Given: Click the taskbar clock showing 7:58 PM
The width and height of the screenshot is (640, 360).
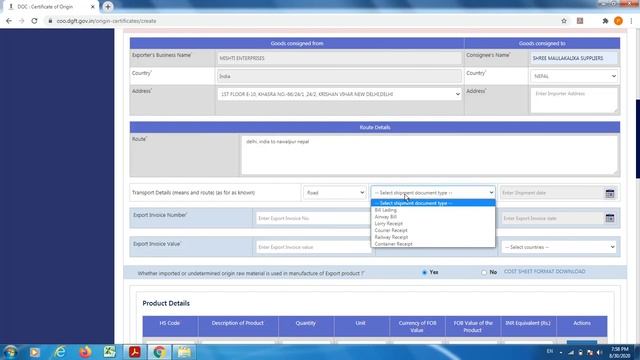Looking at the screenshot, I should pos(620,352).
